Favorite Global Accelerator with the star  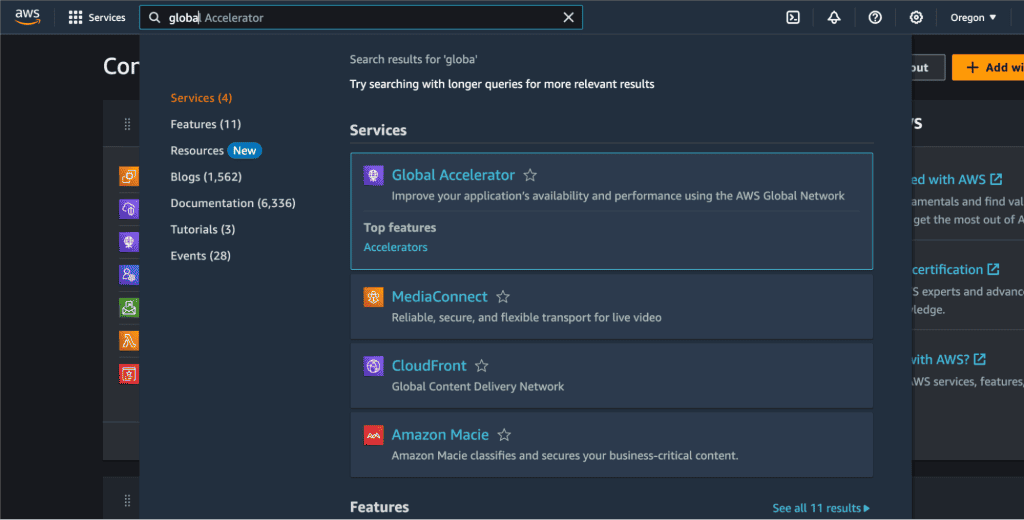point(530,175)
